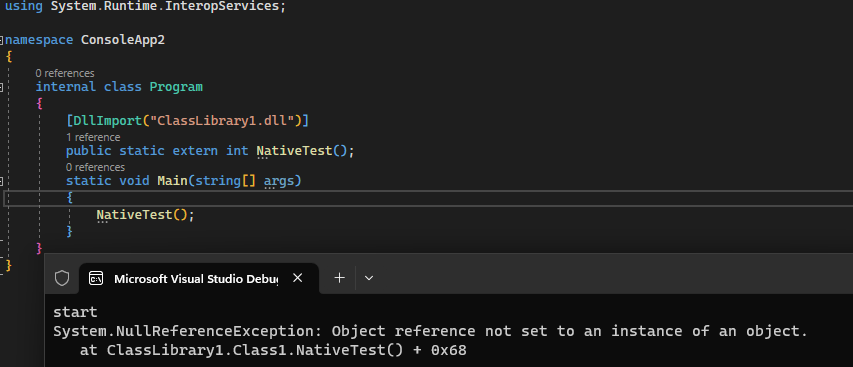Collapse the Main method outline

pos(2,181)
